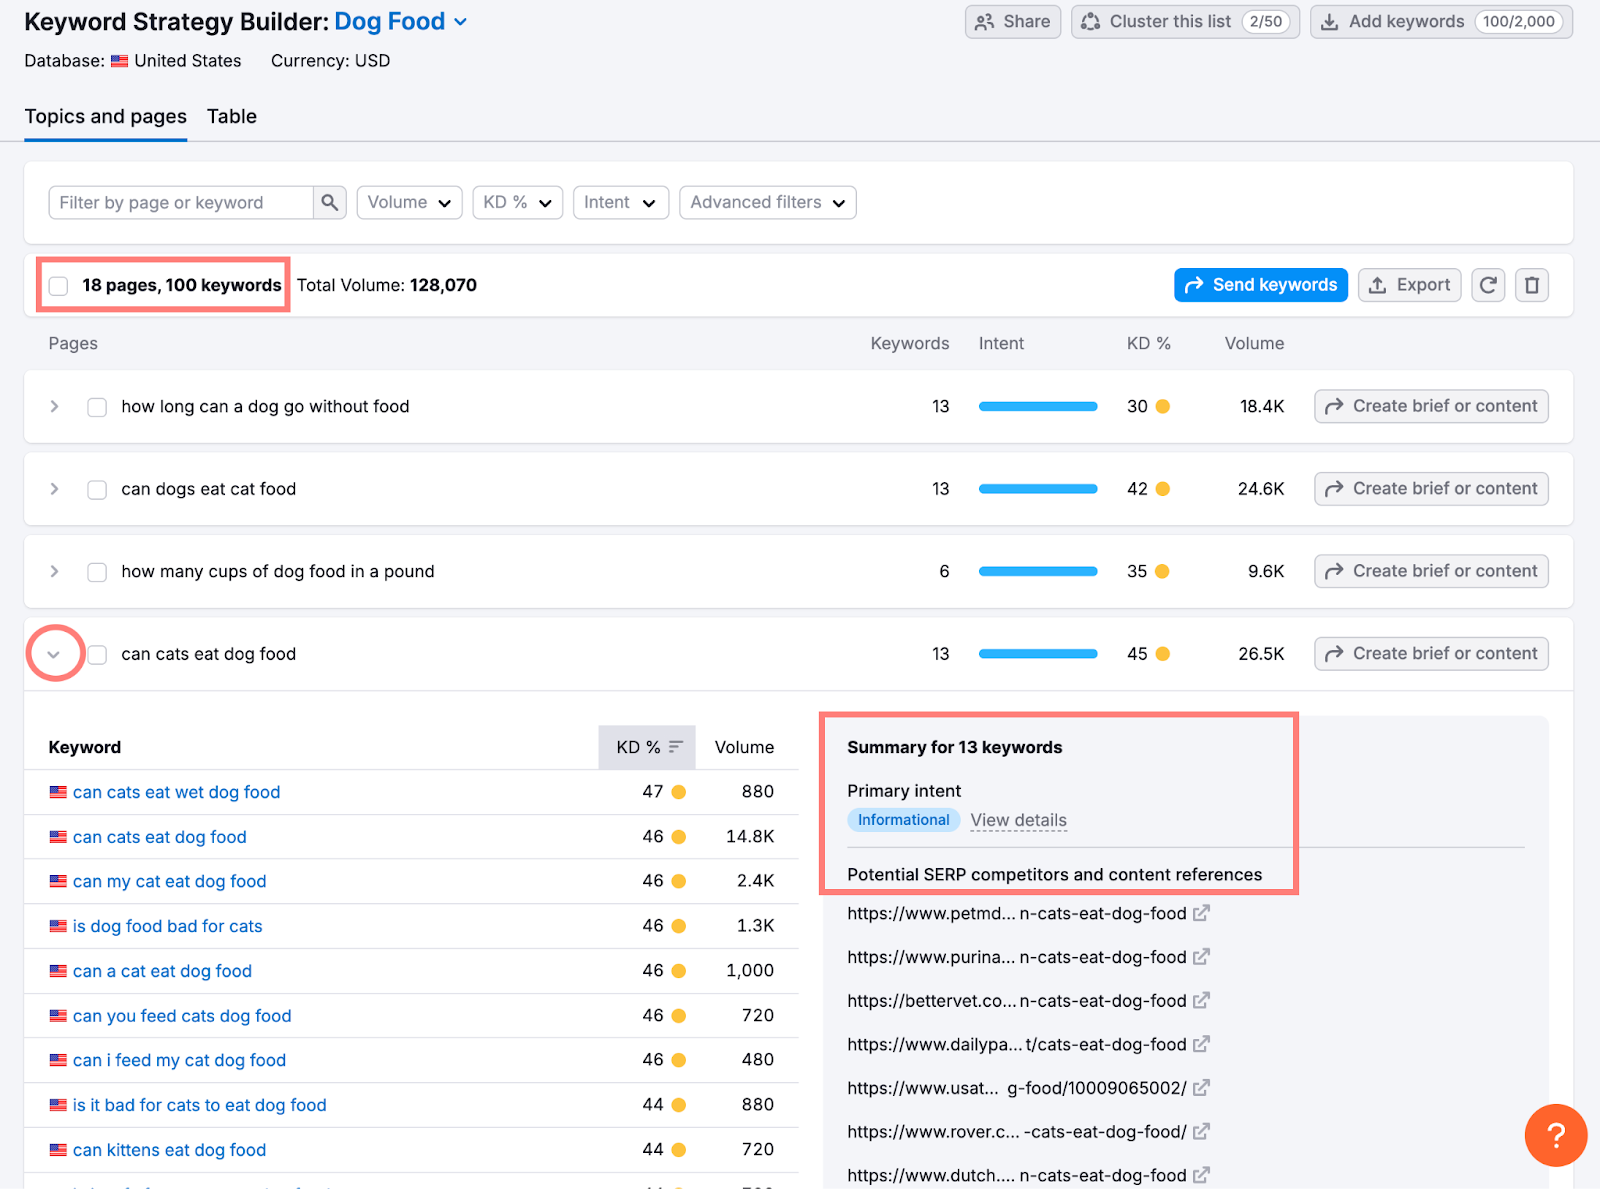This screenshot has height=1189, width=1600.
Task: Check the box for can dogs eat cat food
Action: [96, 489]
